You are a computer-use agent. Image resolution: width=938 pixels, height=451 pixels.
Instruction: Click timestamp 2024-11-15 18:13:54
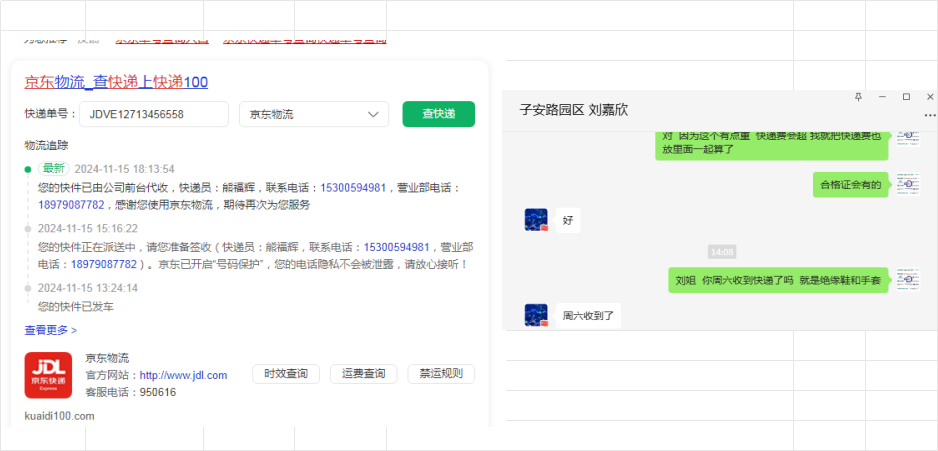(x=124, y=169)
